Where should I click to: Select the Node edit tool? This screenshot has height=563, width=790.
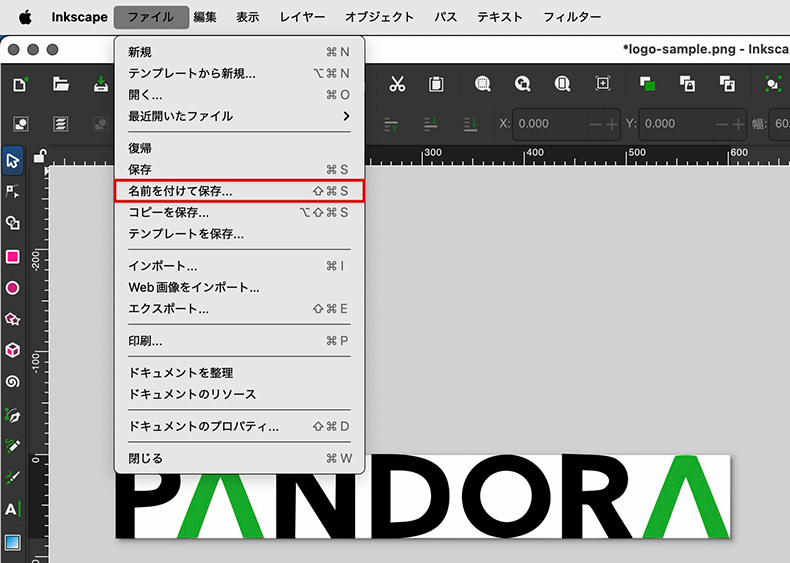[13, 192]
